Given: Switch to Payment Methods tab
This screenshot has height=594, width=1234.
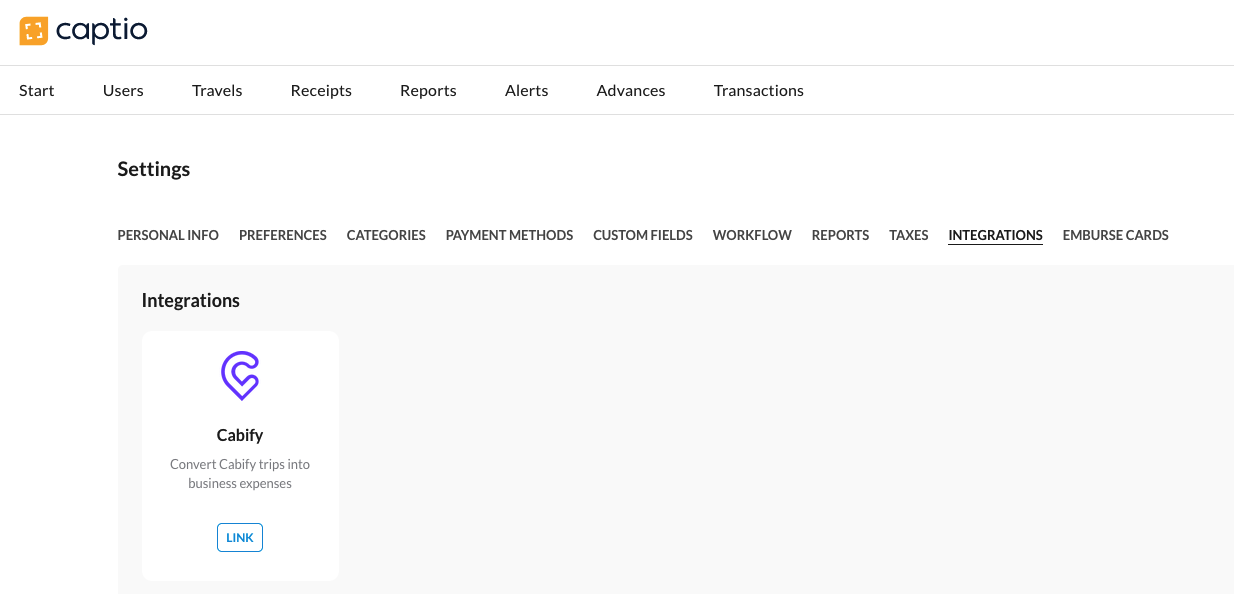Looking at the screenshot, I should (x=509, y=235).
